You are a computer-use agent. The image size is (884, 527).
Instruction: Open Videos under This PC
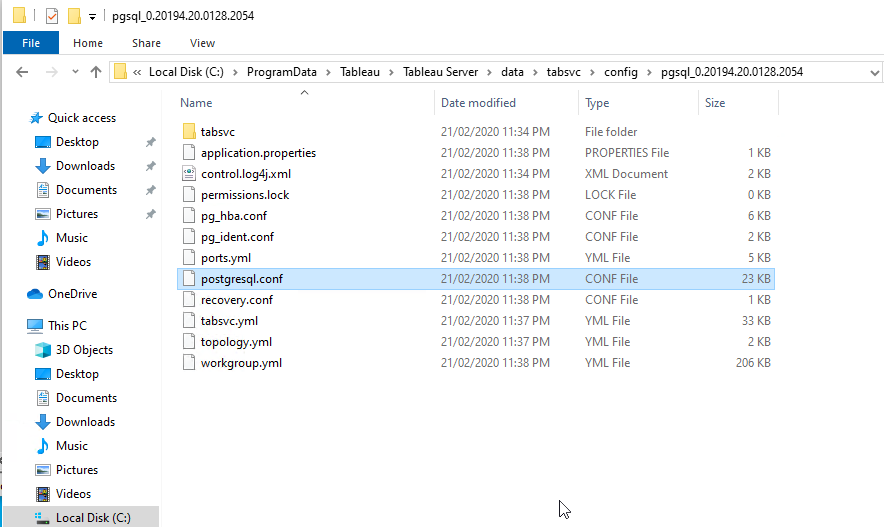(x=73, y=494)
